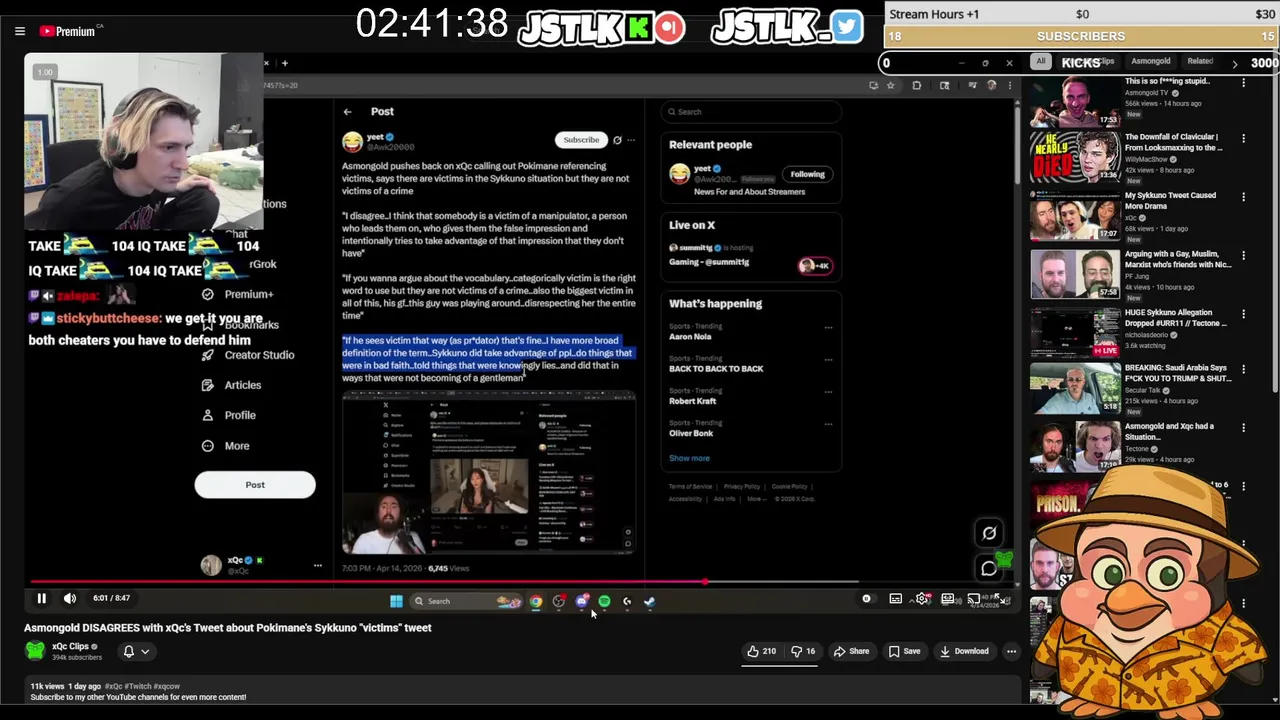Image resolution: width=1280 pixels, height=720 pixels.
Task: Save the video to a playlist
Action: point(904,651)
